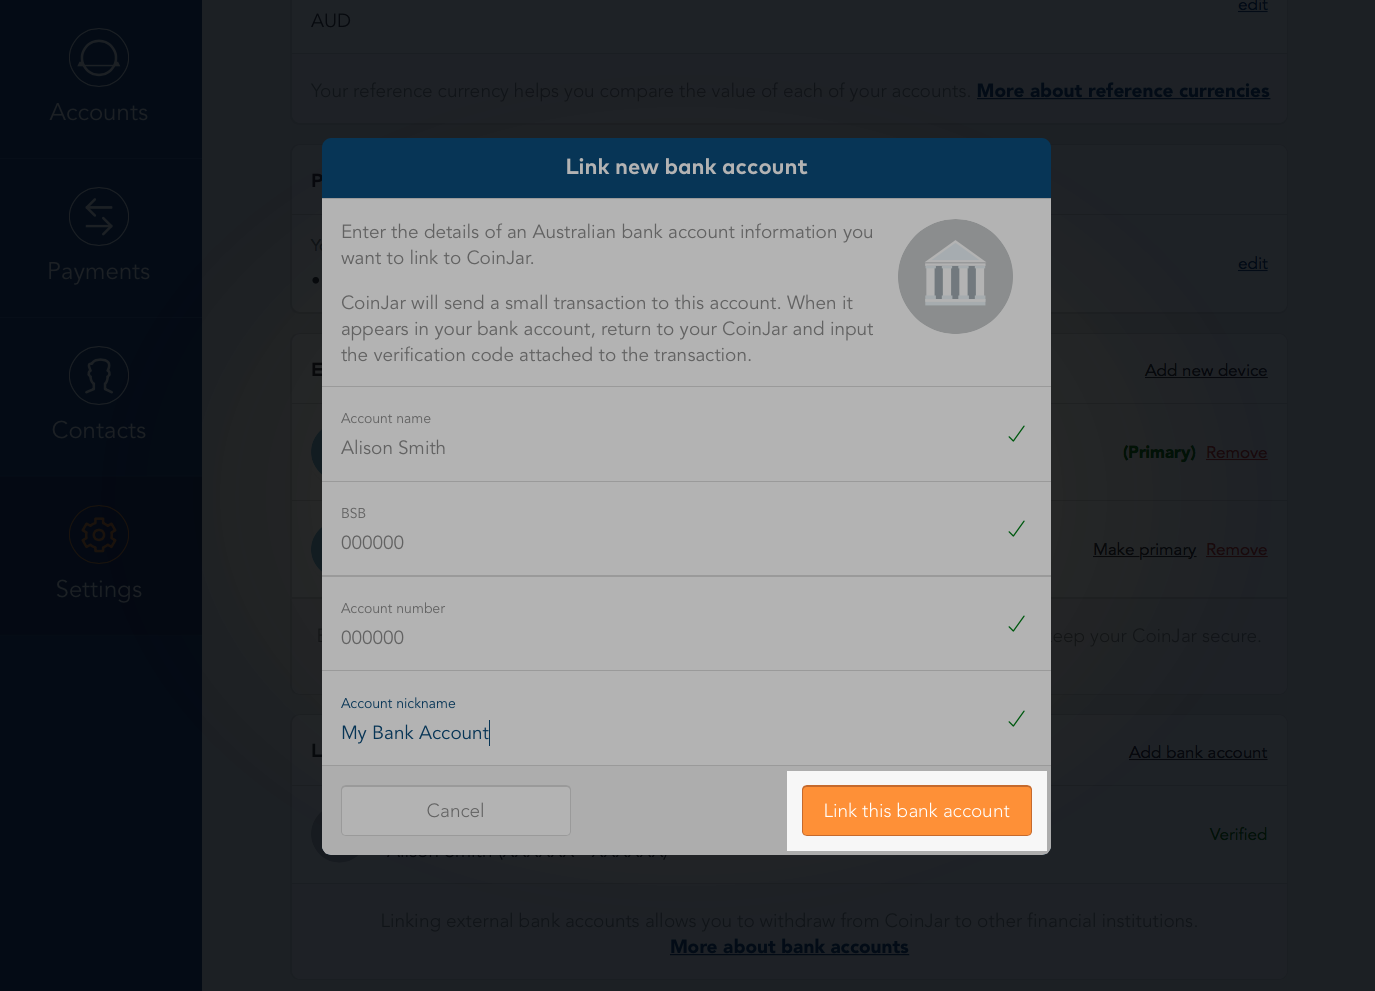Click the bank building icon
Screen dimensions: 1375x991
point(955,277)
